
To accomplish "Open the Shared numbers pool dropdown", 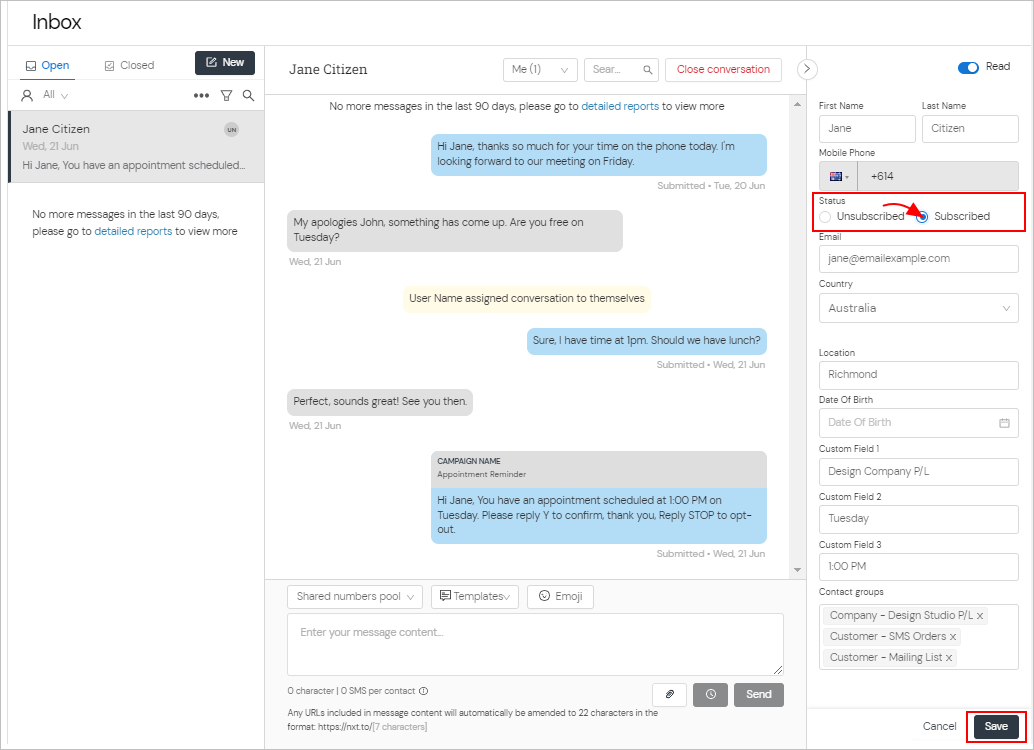I will coord(355,597).
